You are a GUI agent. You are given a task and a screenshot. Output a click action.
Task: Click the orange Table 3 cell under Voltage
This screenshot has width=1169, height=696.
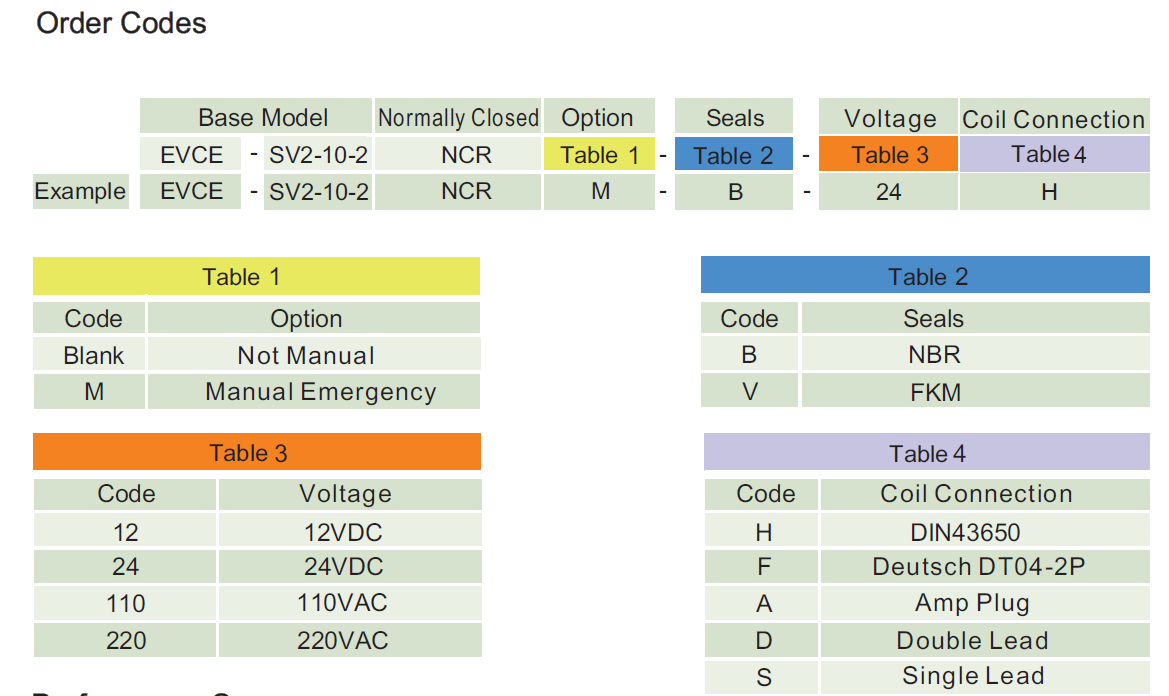(x=889, y=155)
